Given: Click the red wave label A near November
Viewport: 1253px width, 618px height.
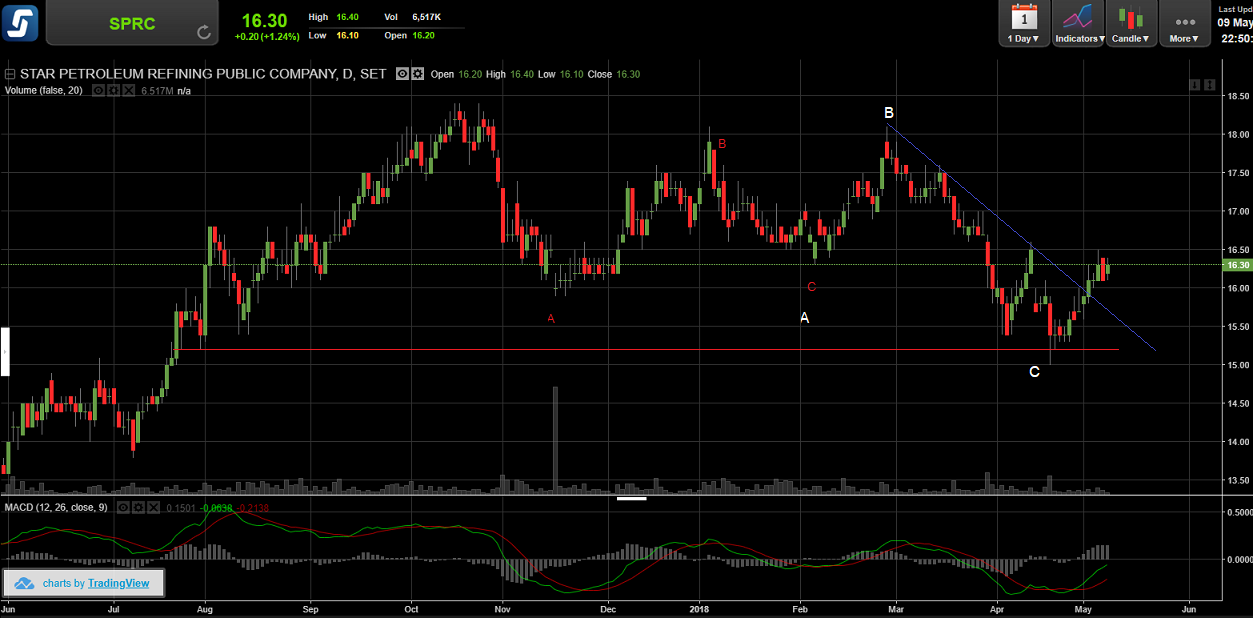Looking at the screenshot, I should pos(550,319).
